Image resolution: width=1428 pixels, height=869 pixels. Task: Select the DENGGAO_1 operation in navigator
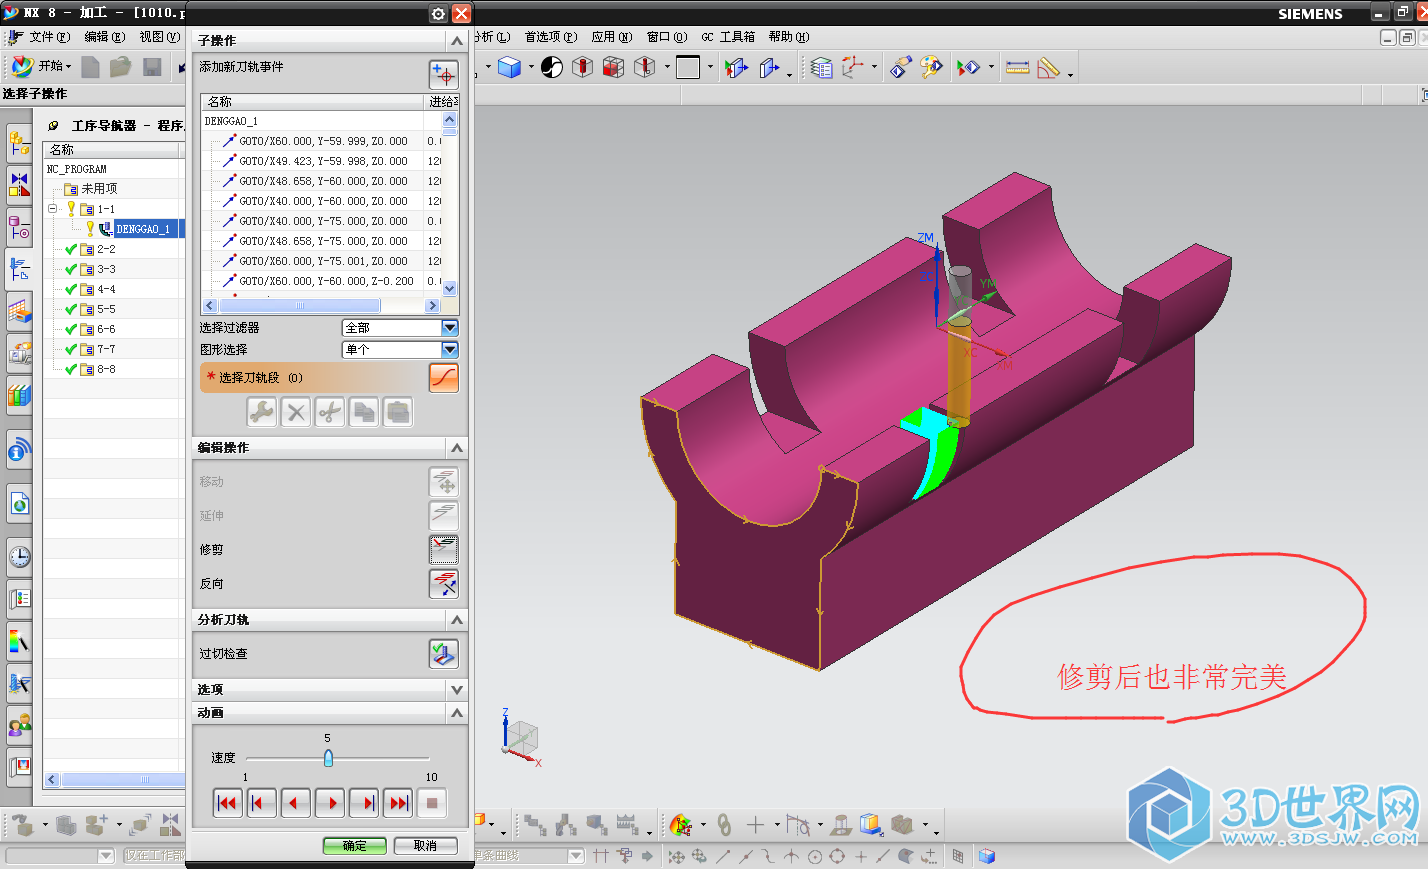141,229
